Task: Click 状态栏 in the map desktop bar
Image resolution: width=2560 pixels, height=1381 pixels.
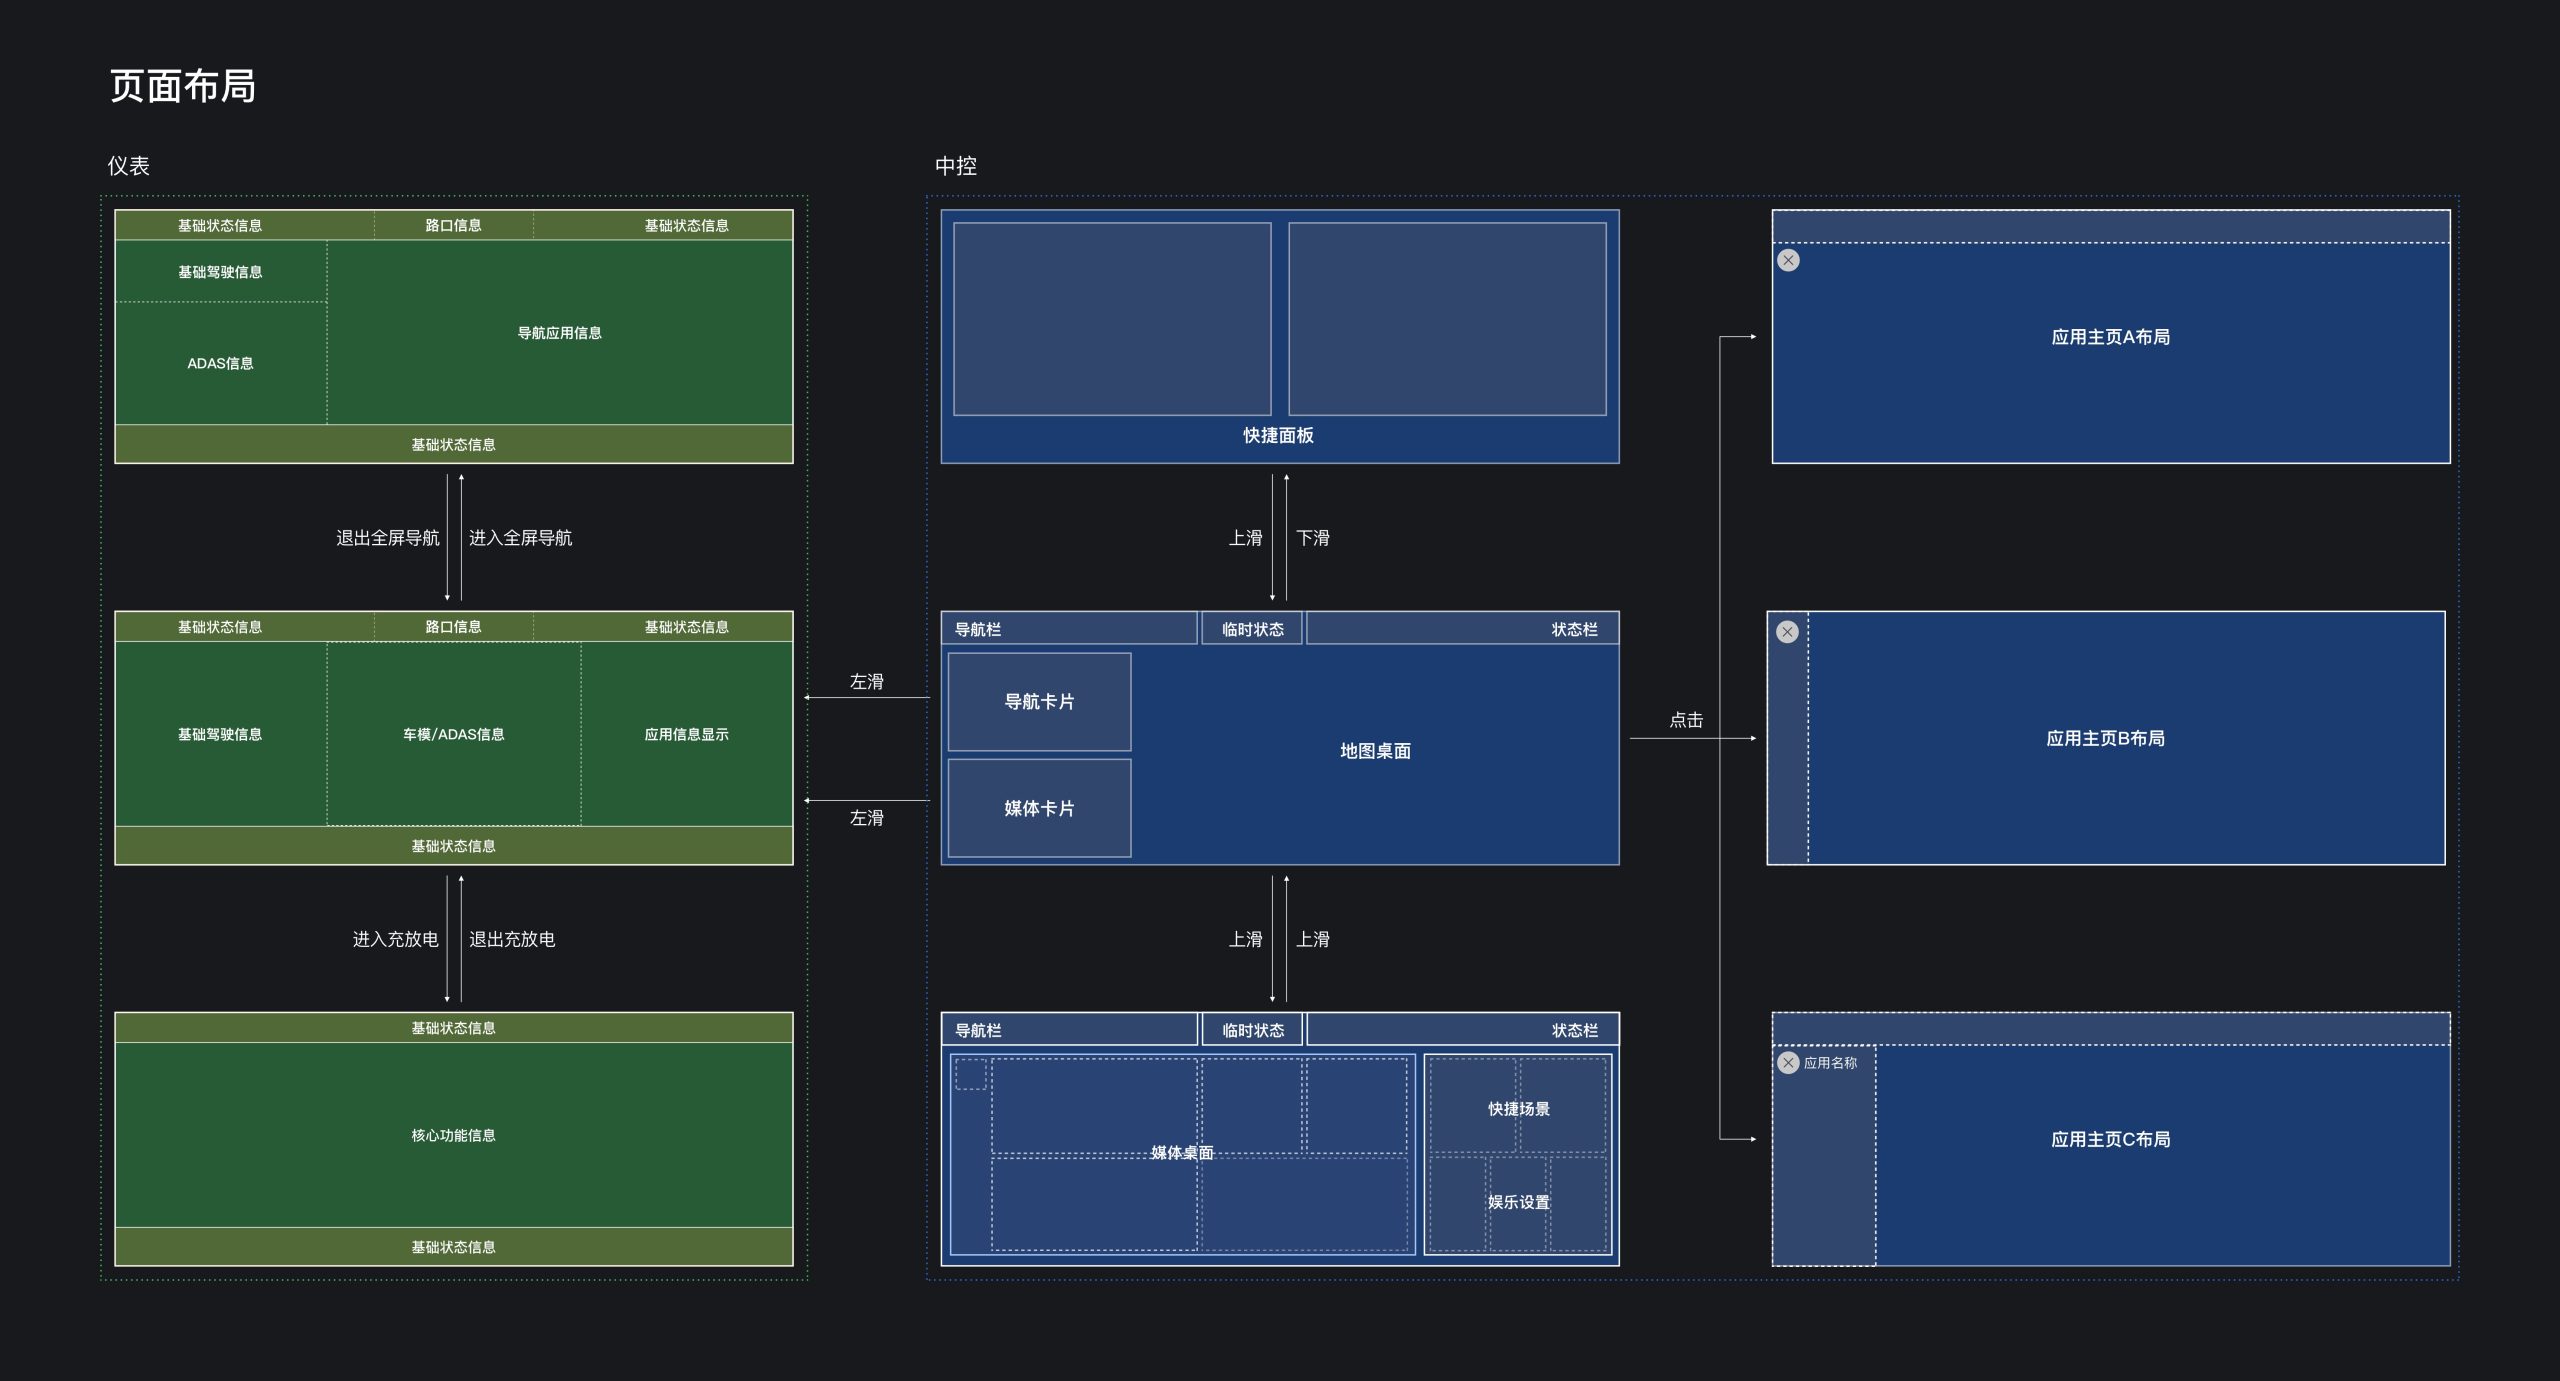Action: point(1574,629)
